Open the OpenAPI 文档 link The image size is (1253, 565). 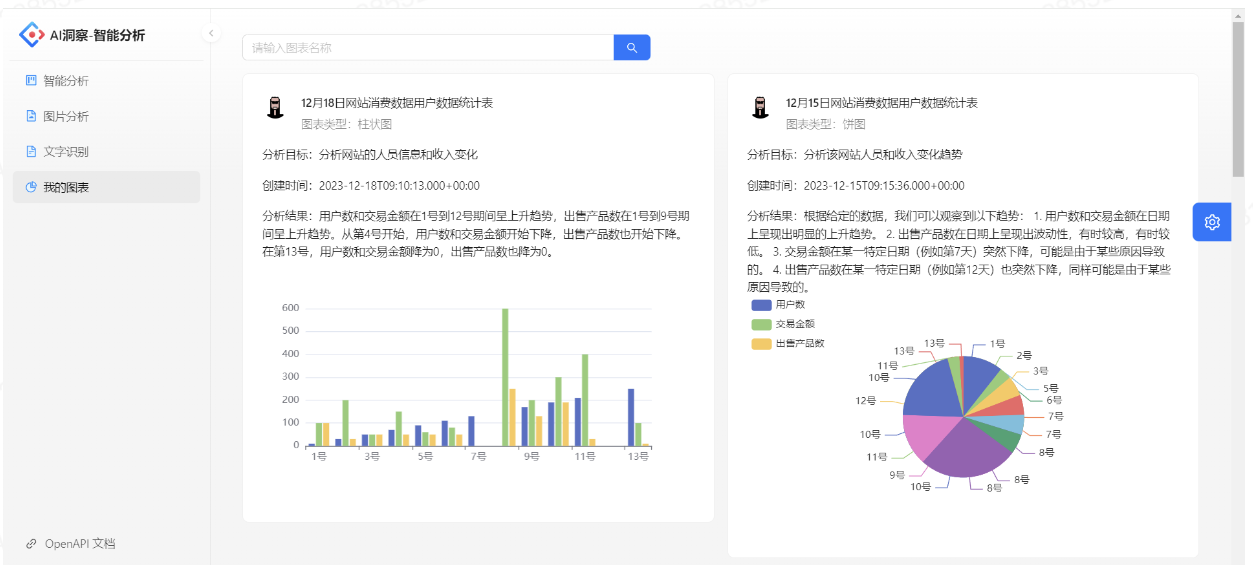80,544
